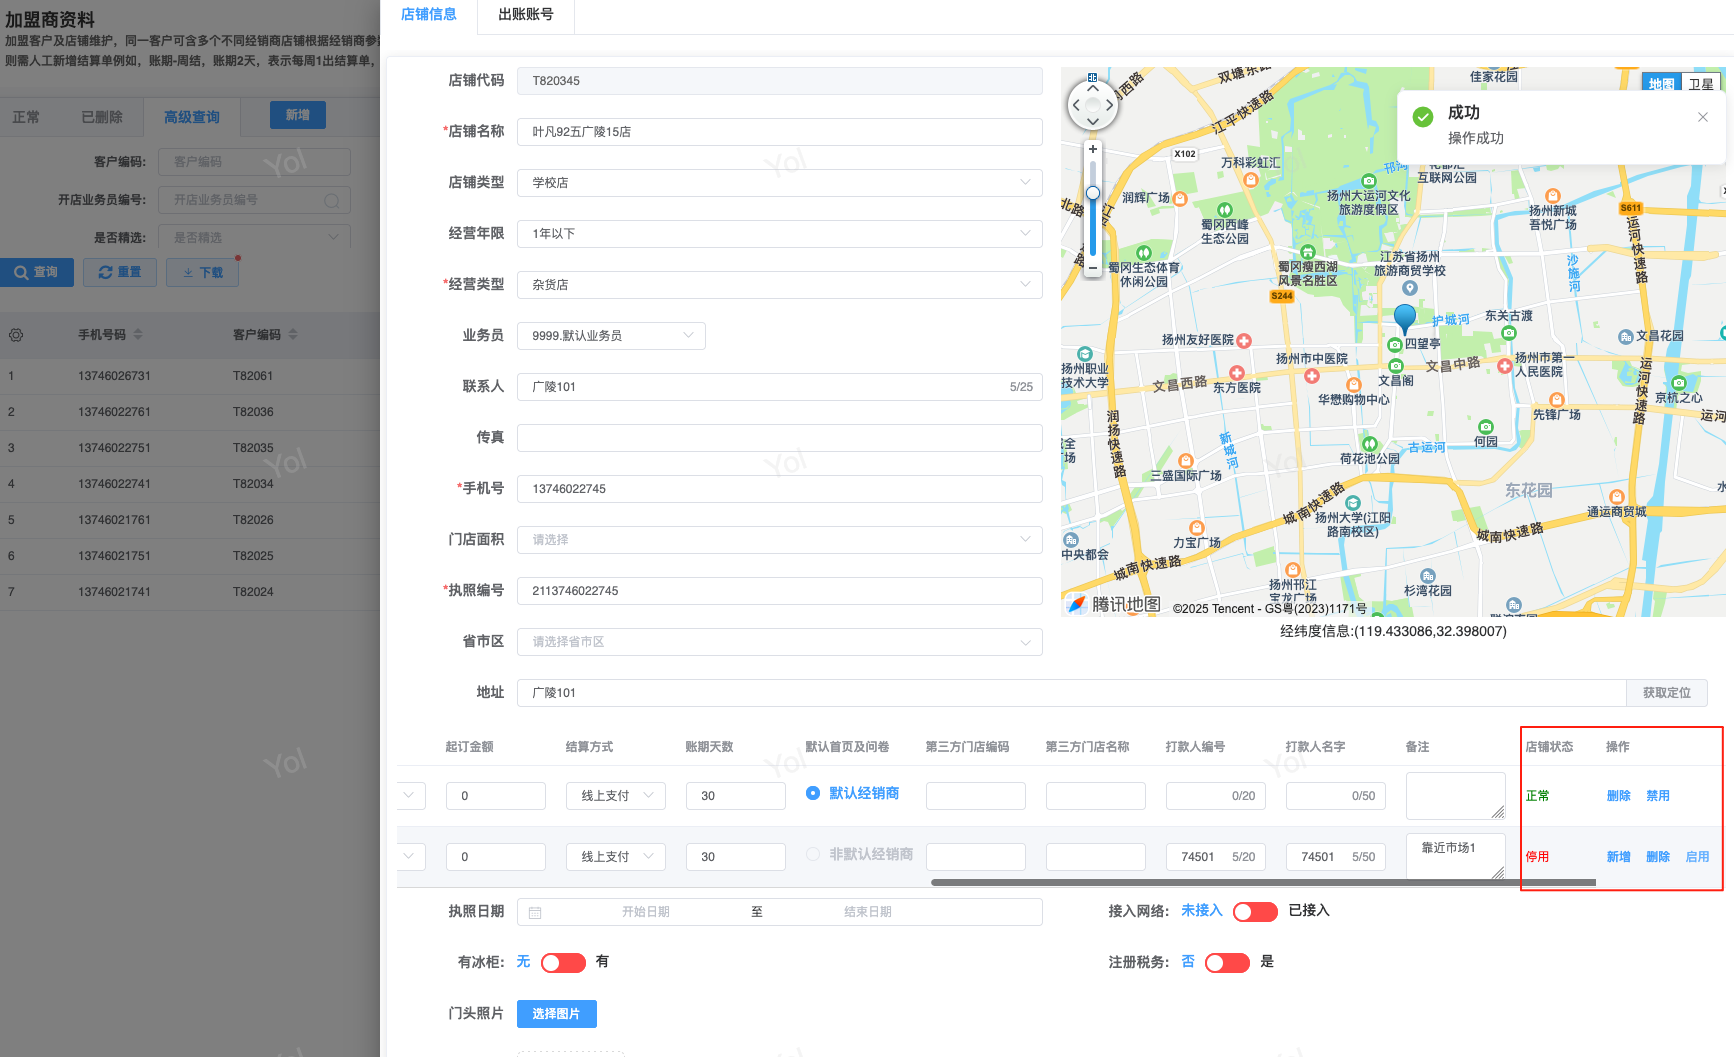Switch map to 卫星 view

pos(1700,84)
